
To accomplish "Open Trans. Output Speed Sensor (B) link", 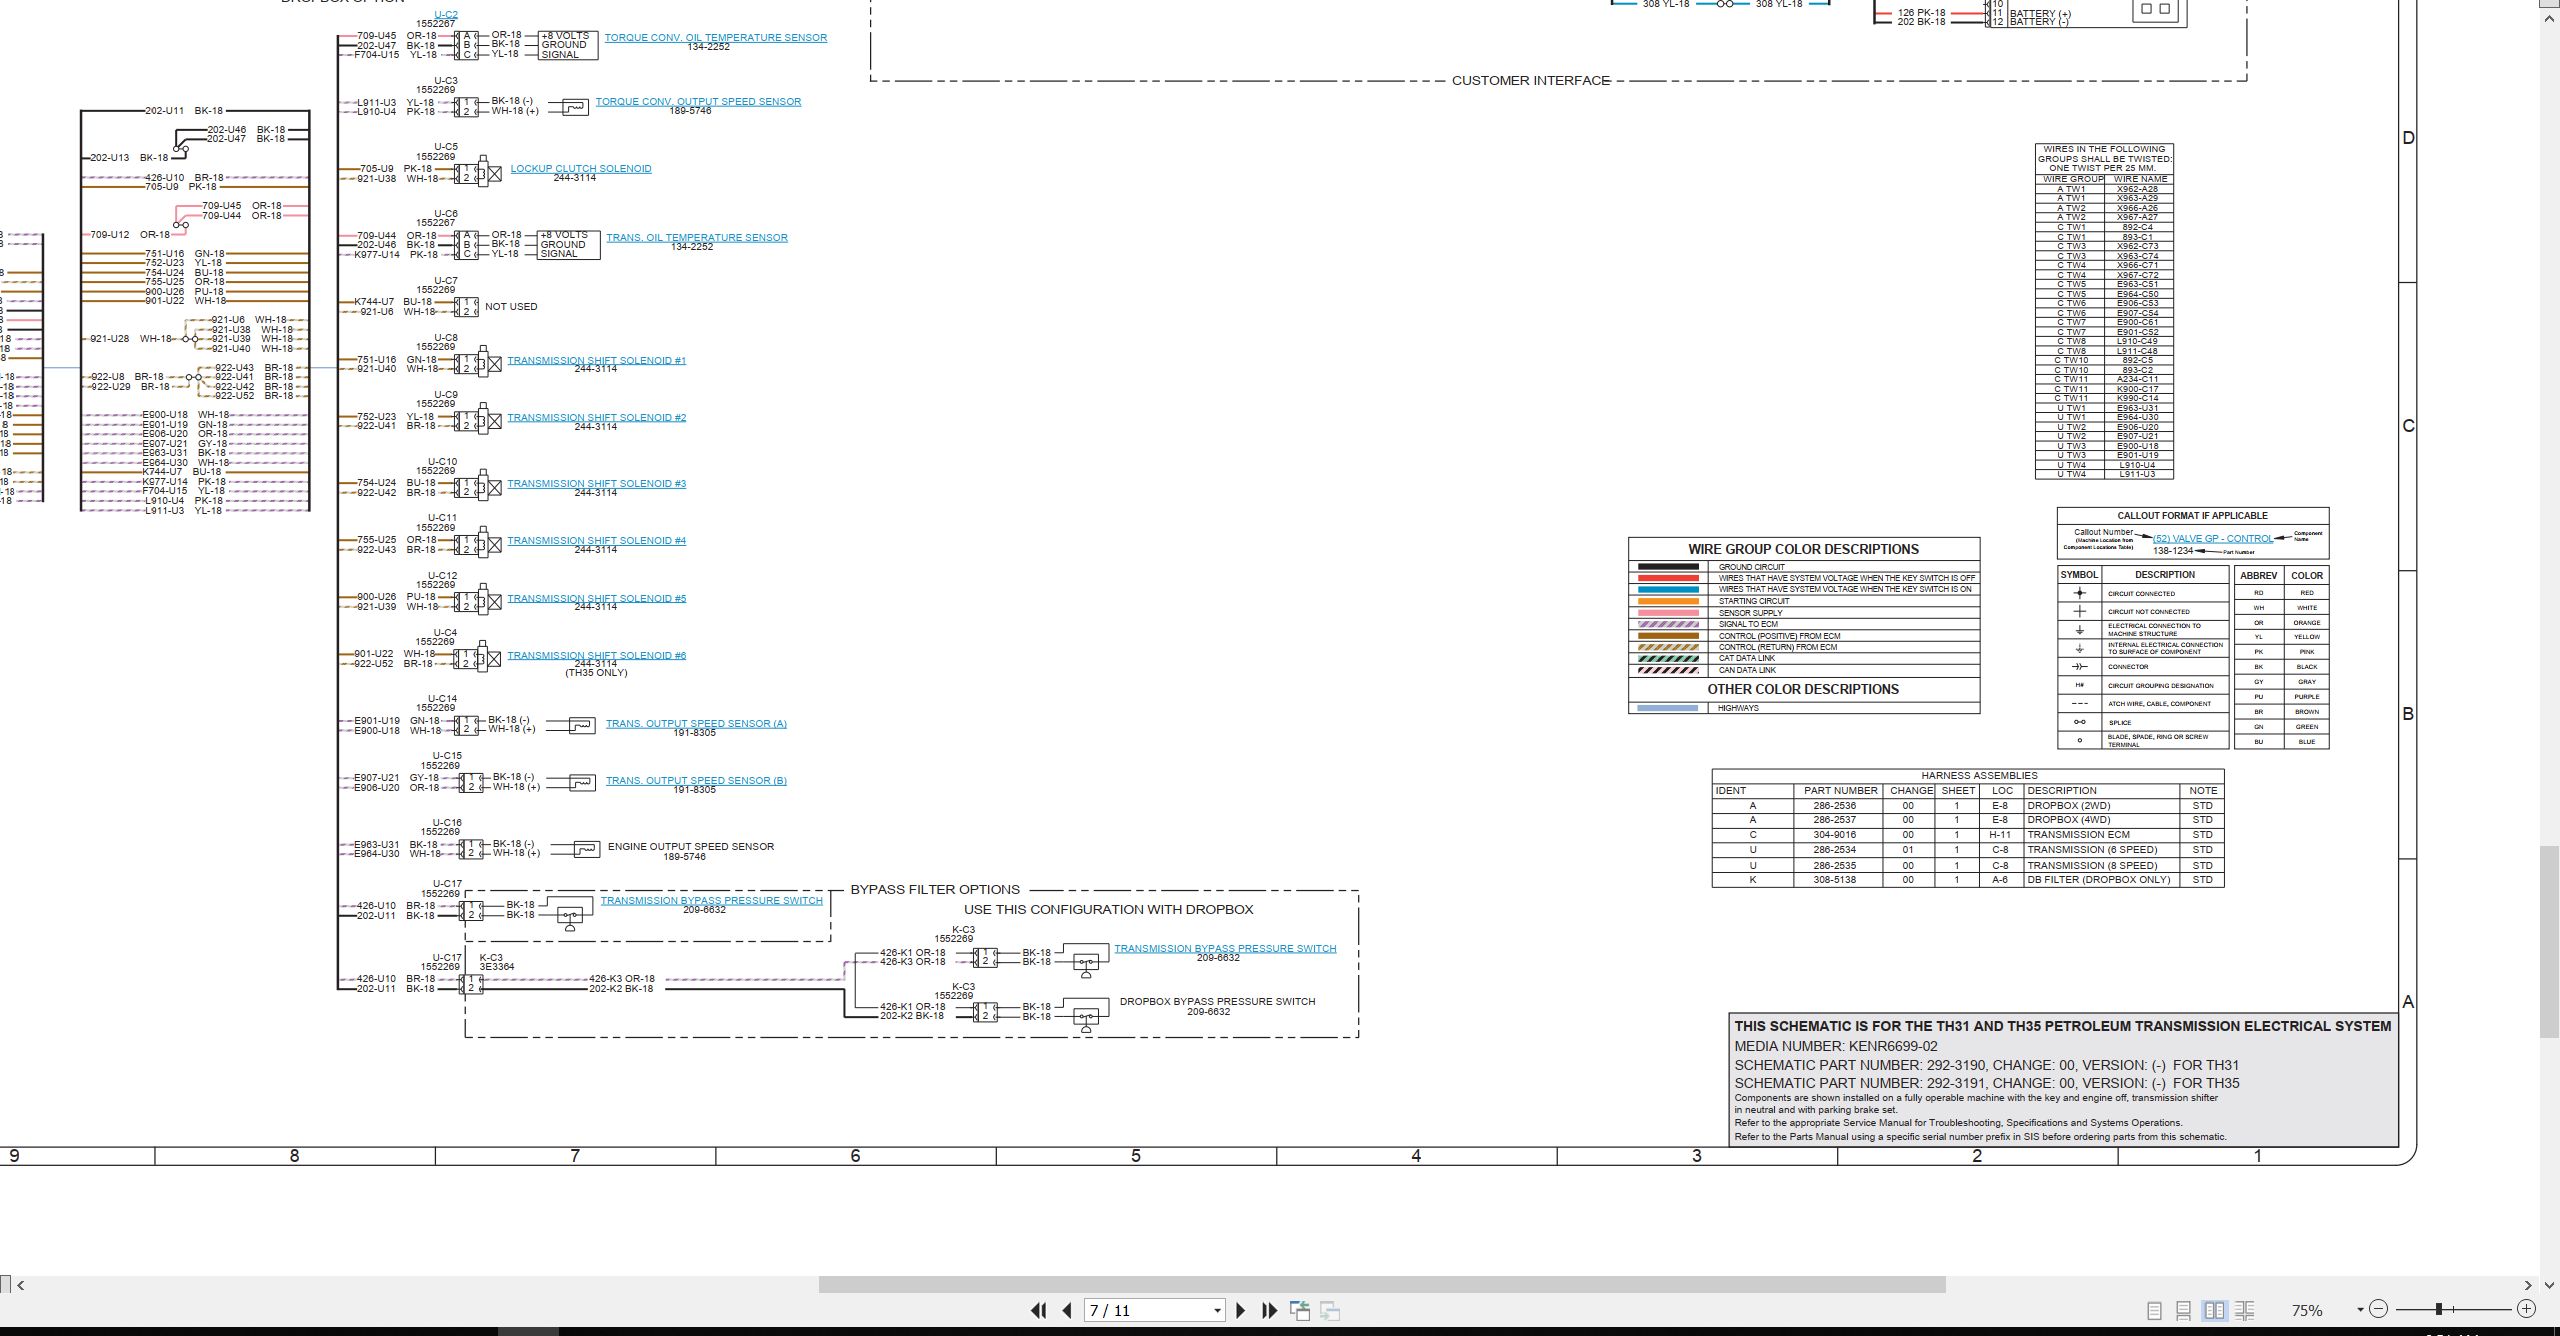I will [x=696, y=781].
